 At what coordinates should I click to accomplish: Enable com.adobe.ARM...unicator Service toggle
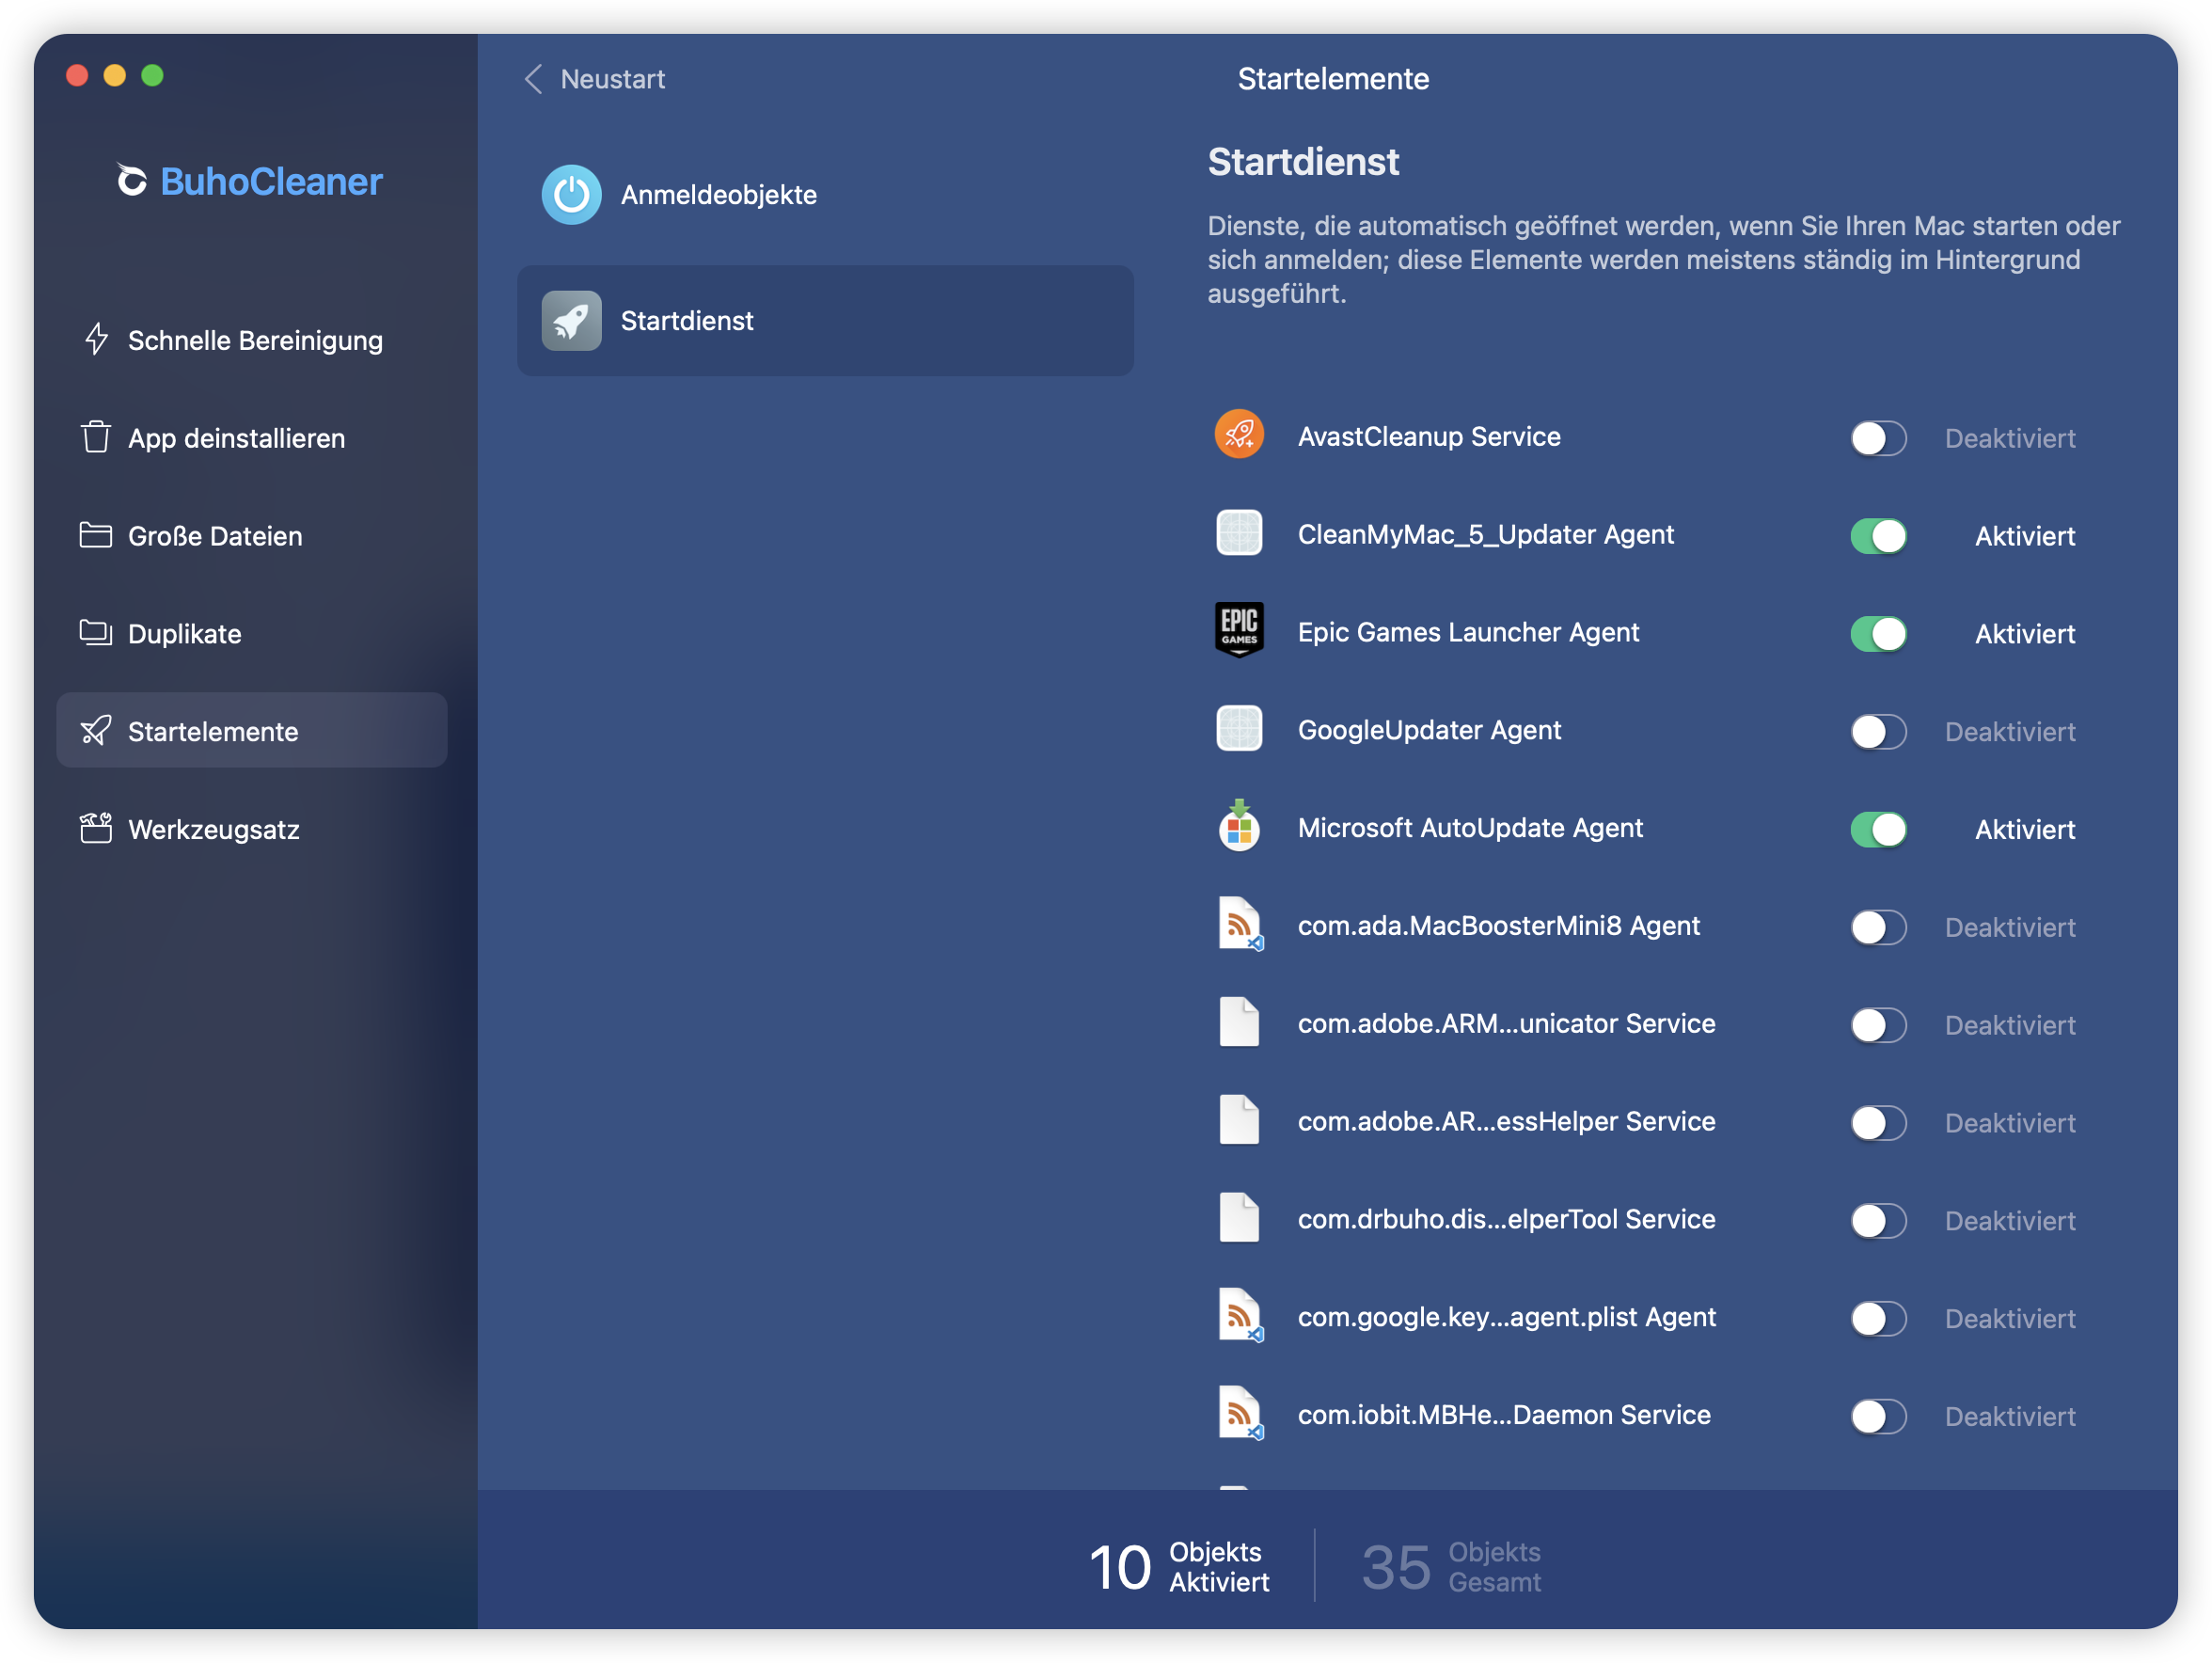click(x=1879, y=1025)
